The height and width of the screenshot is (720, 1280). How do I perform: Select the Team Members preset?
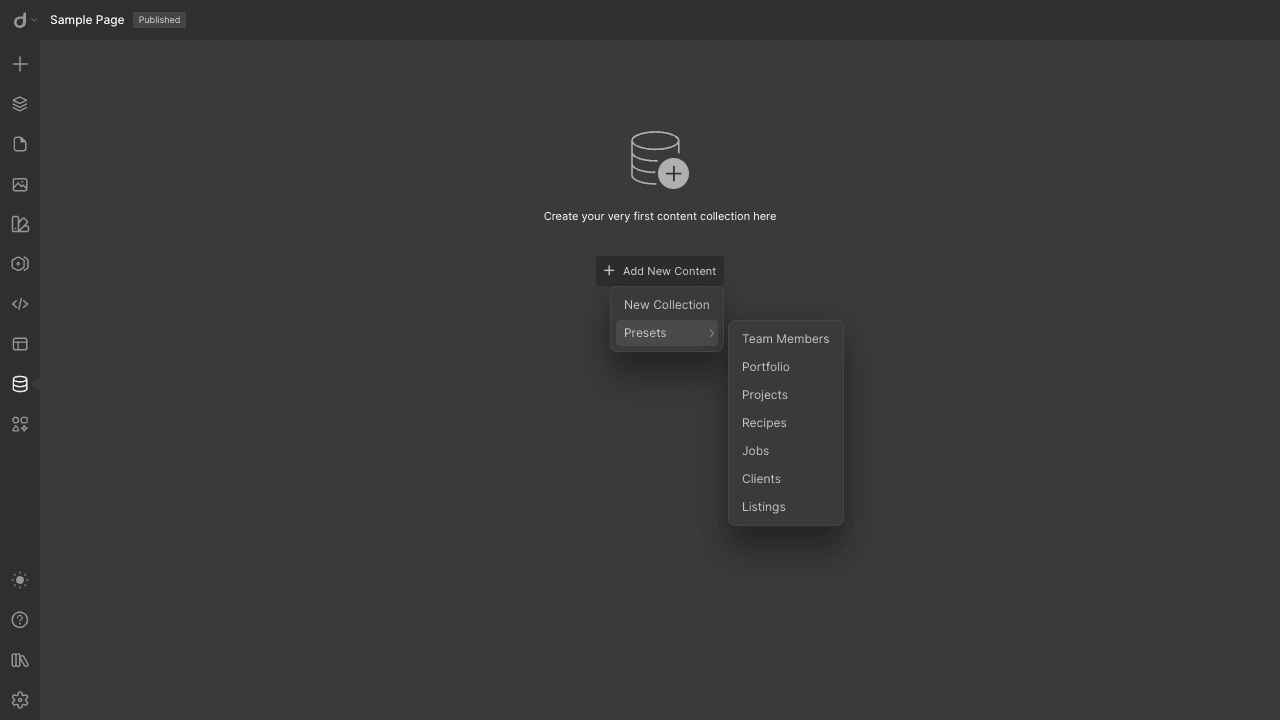click(x=786, y=339)
